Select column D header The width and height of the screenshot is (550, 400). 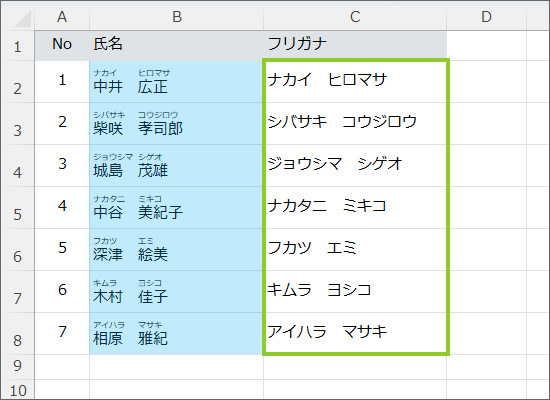click(x=487, y=17)
